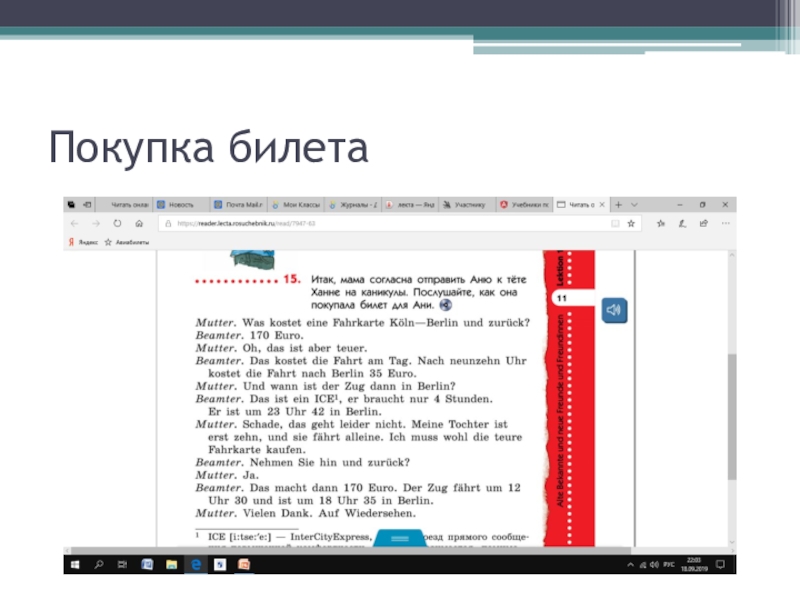The width and height of the screenshot is (800, 600).
Task: Go back to the previous page
Action: [73, 224]
